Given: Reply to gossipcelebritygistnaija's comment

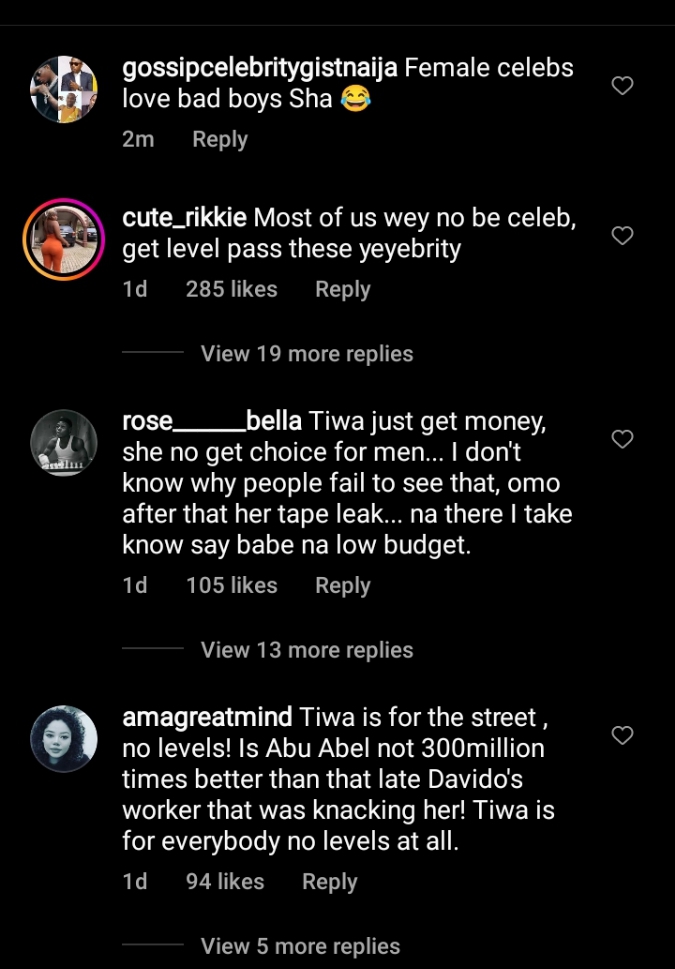Looking at the screenshot, I should coord(220,140).
